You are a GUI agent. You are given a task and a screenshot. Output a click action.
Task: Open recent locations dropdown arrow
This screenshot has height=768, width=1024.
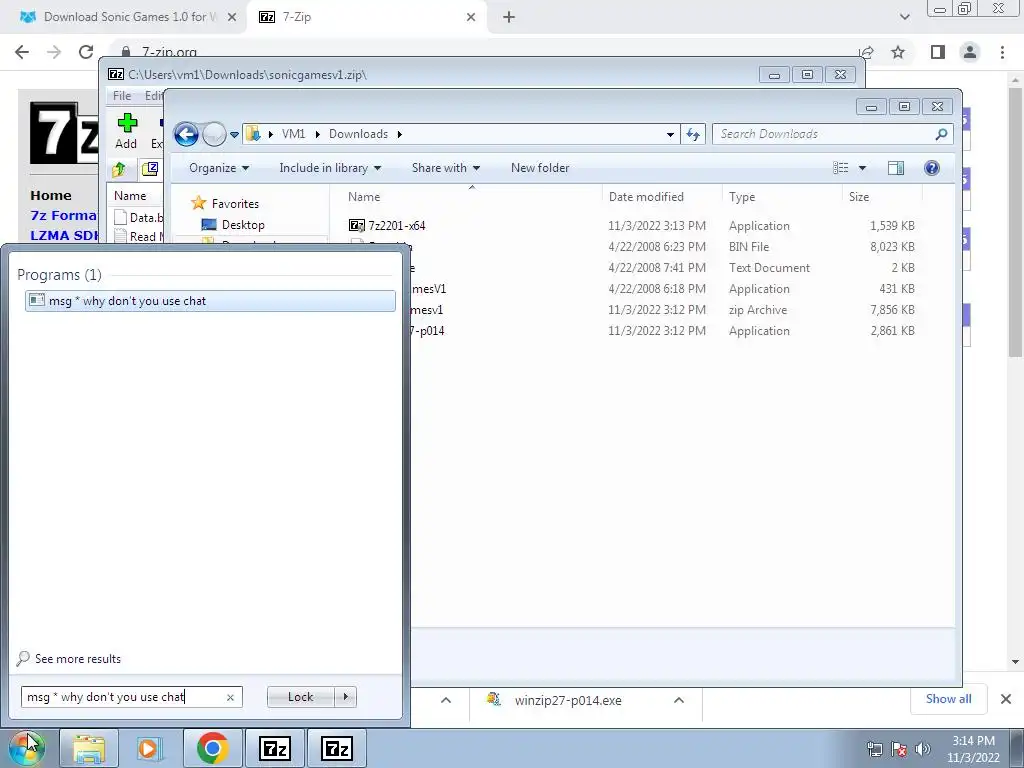pyautogui.click(x=234, y=135)
